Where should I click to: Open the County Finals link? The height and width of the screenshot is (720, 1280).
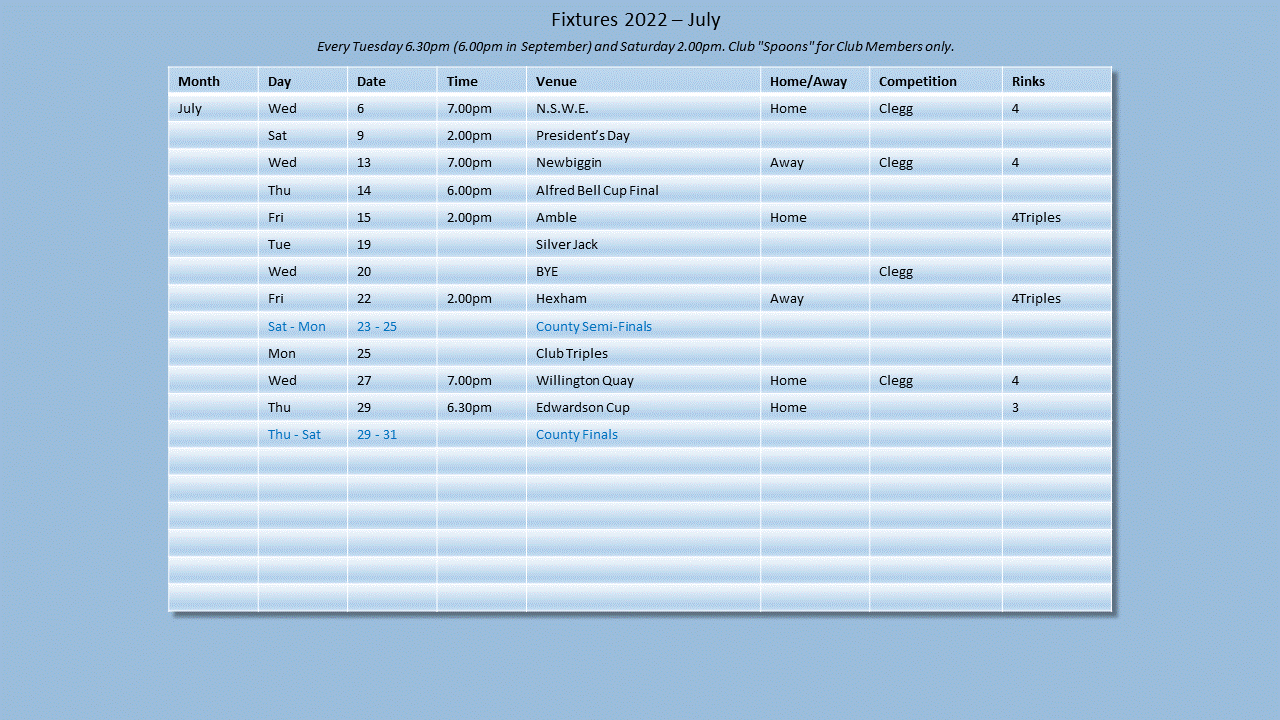[576, 434]
